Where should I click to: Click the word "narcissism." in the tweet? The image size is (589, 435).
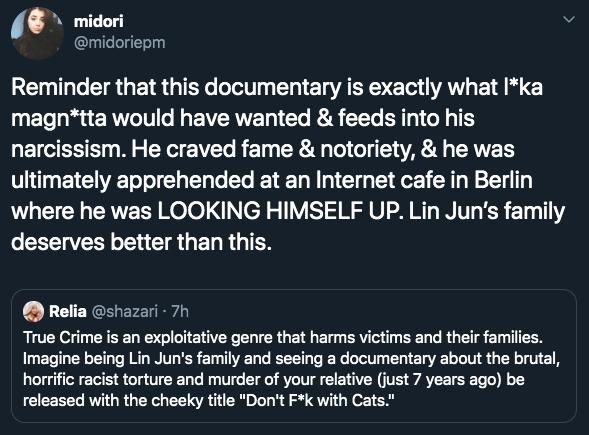pyautogui.click(x=68, y=149)
